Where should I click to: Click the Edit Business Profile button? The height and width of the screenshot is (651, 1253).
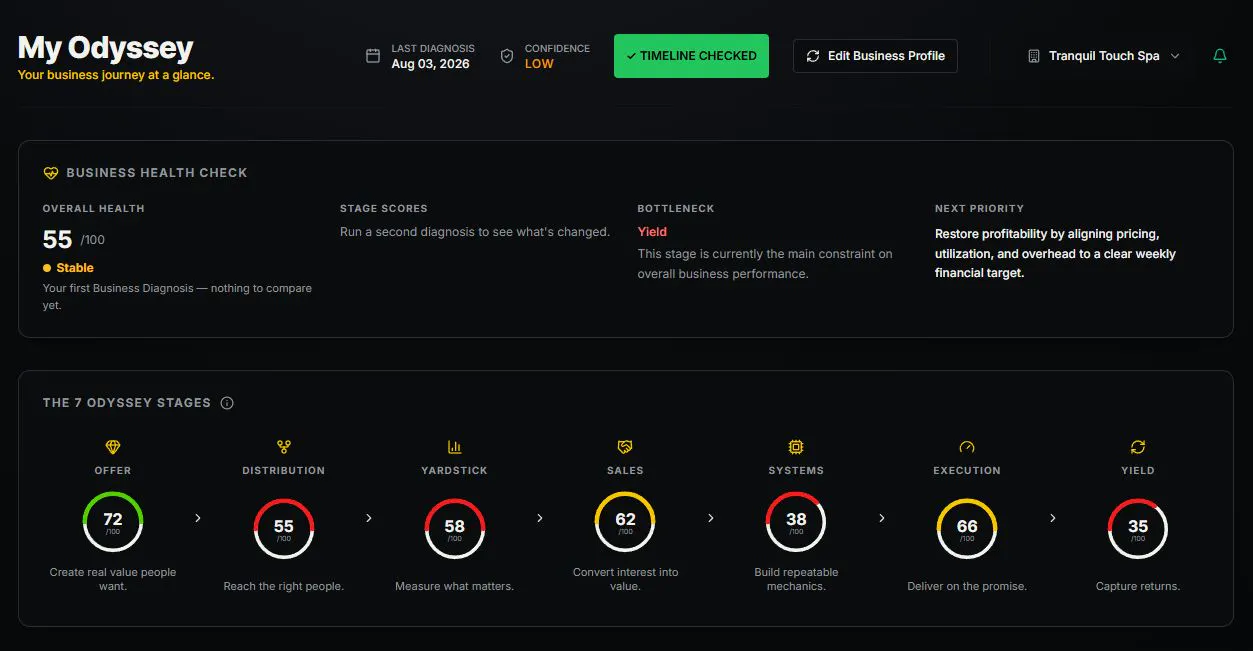tap(875, 56)
